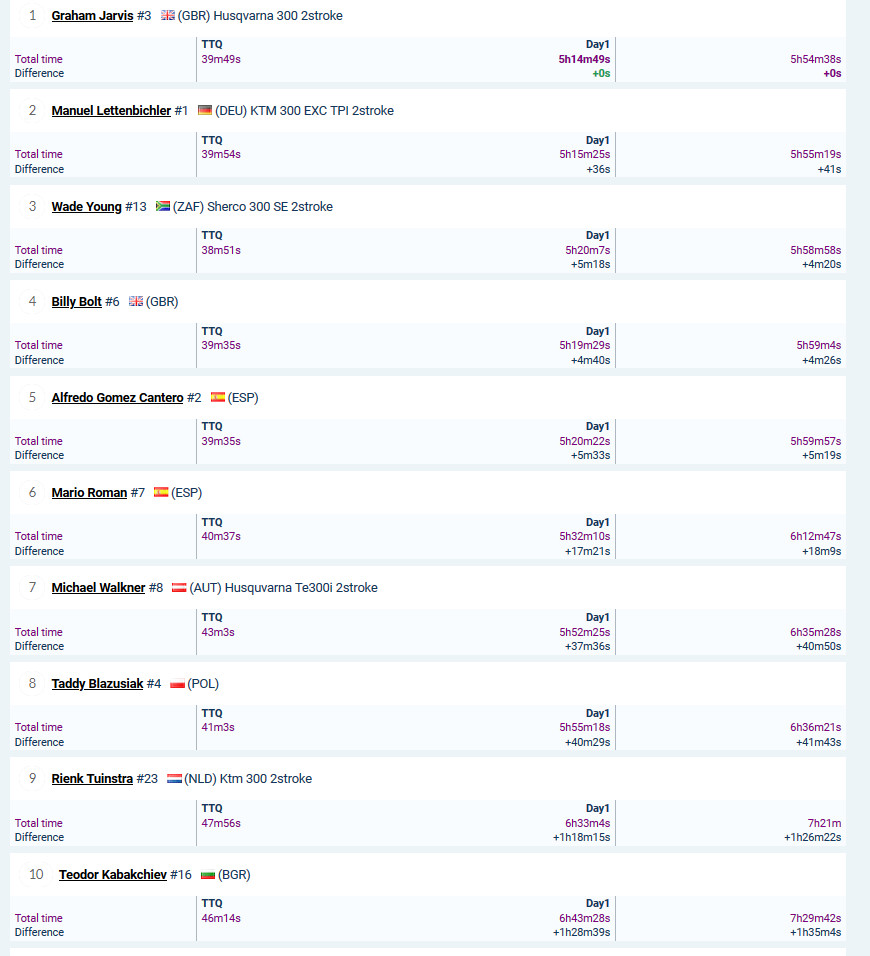Image resolution: width=870 pixels, height=956 pixels.
Task: Click the Austrian flag beside Michael Walkner
Action: [179, 588]
